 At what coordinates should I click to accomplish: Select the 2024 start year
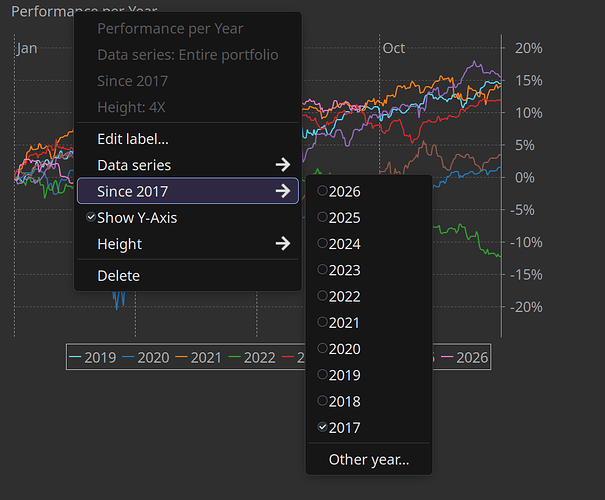pos(368,244)
